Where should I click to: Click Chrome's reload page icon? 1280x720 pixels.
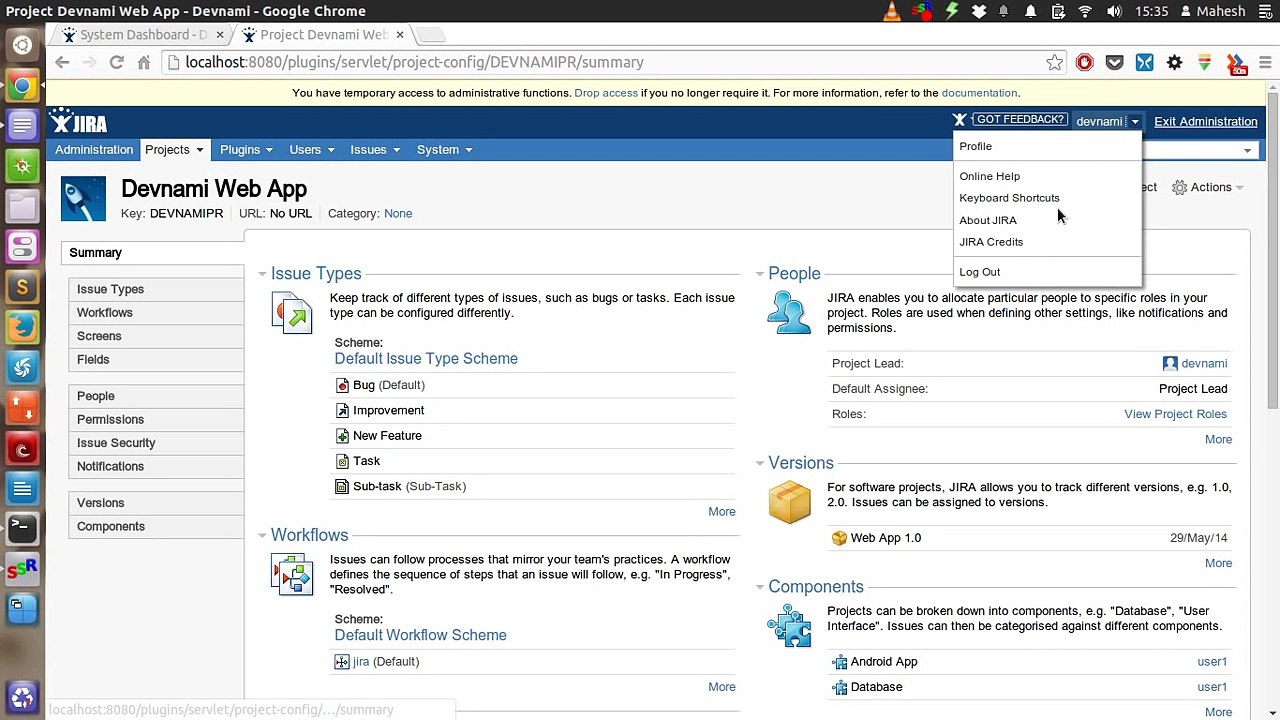[x=116, y=62]
